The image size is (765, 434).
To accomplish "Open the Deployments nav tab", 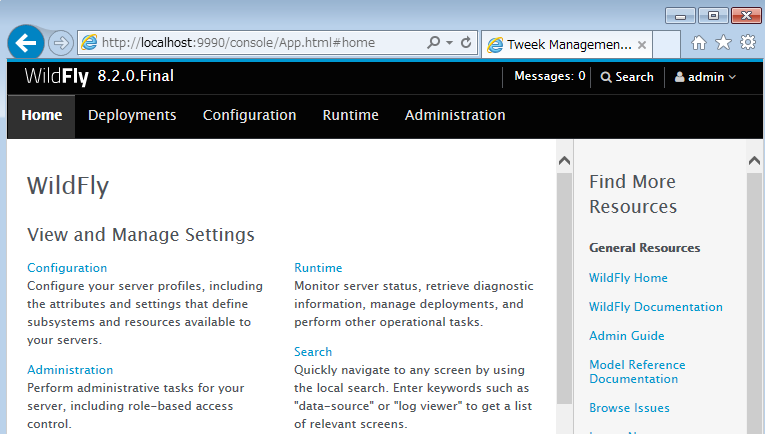I will point(132,116).
